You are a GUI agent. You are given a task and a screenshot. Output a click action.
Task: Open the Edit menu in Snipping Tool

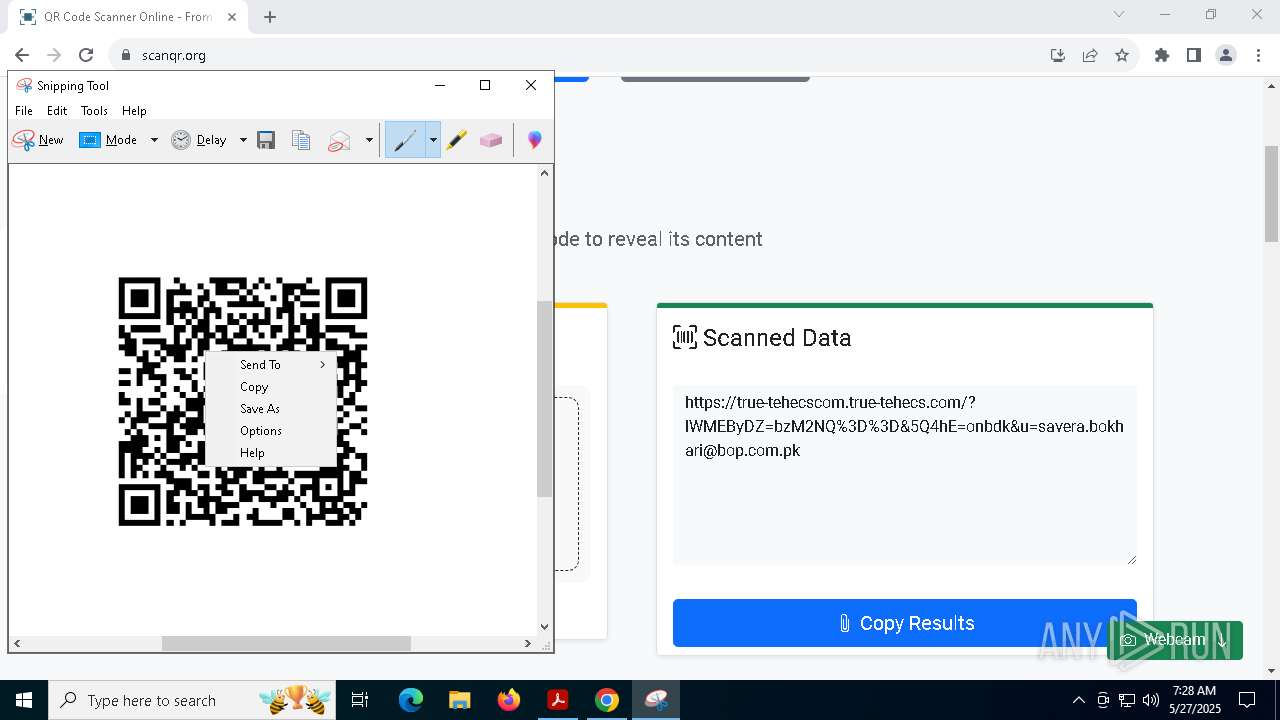57,111
